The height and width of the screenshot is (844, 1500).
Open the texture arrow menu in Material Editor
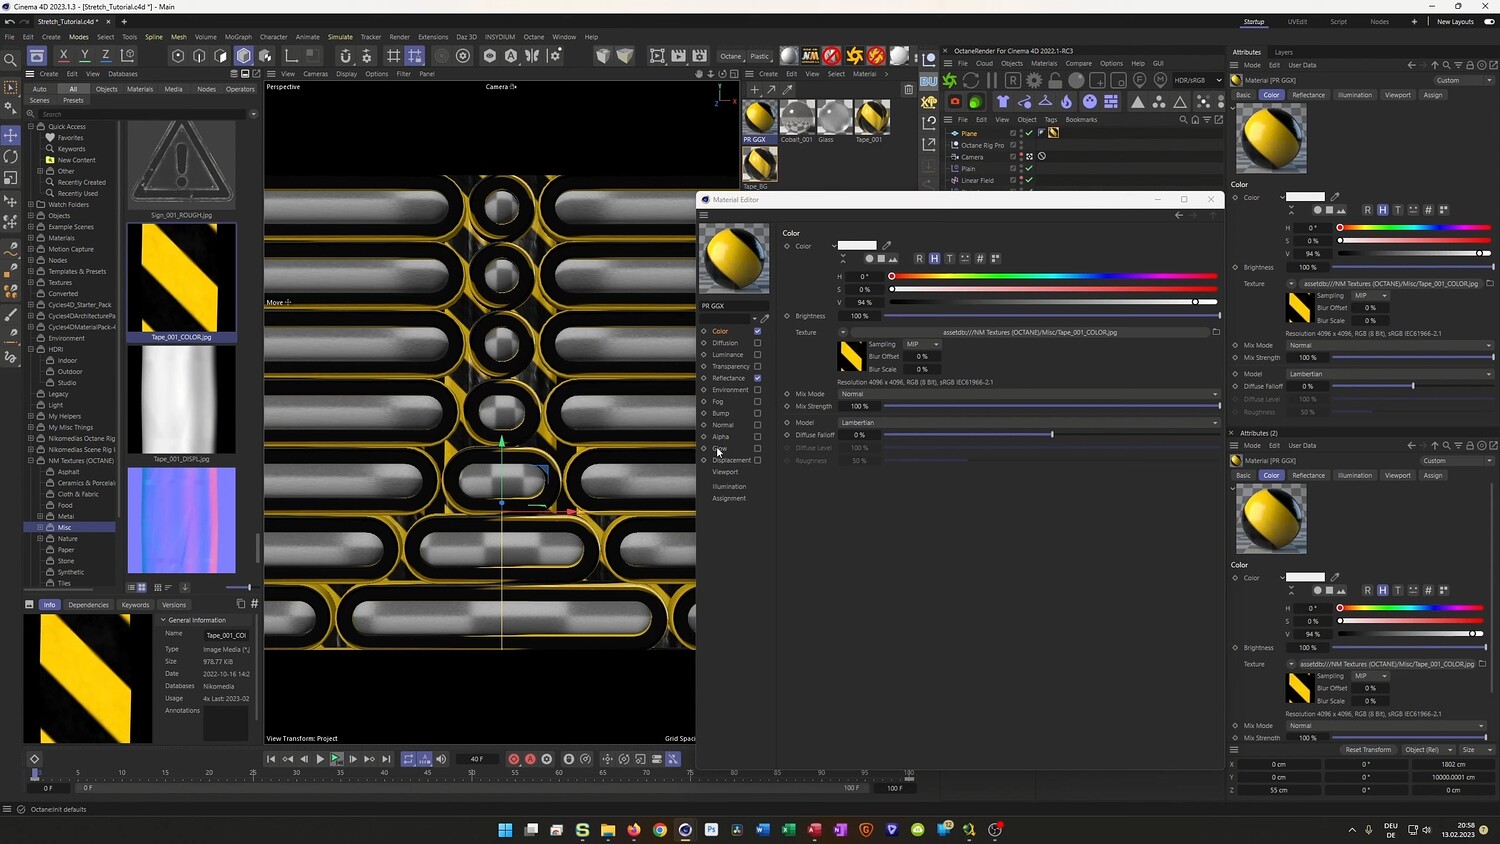pyautogui.click(x=843, y=332)
